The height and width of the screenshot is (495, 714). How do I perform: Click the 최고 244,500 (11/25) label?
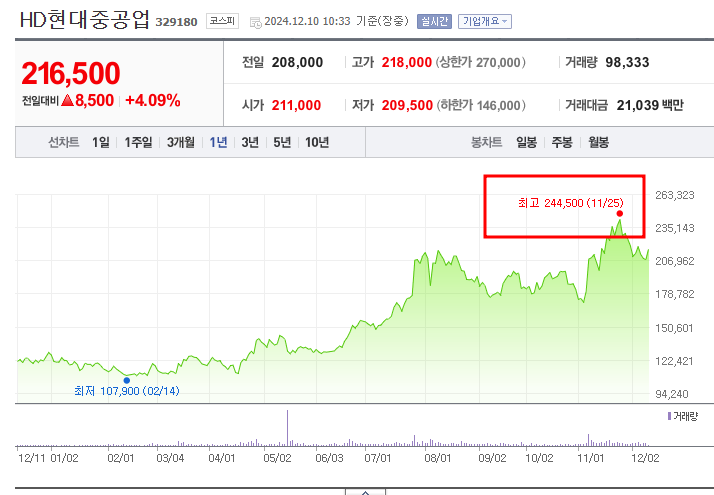pyautogui.click(x=571, y=203)
